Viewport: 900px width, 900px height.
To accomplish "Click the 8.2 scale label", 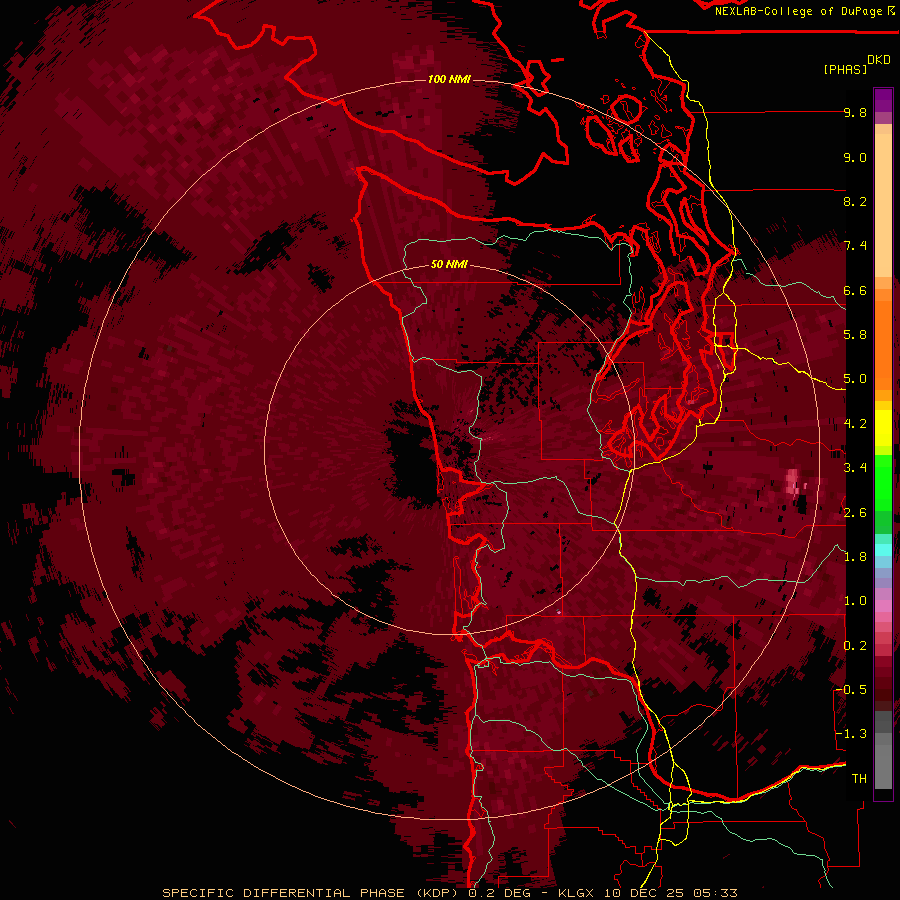I will click(x=855, y=201).
